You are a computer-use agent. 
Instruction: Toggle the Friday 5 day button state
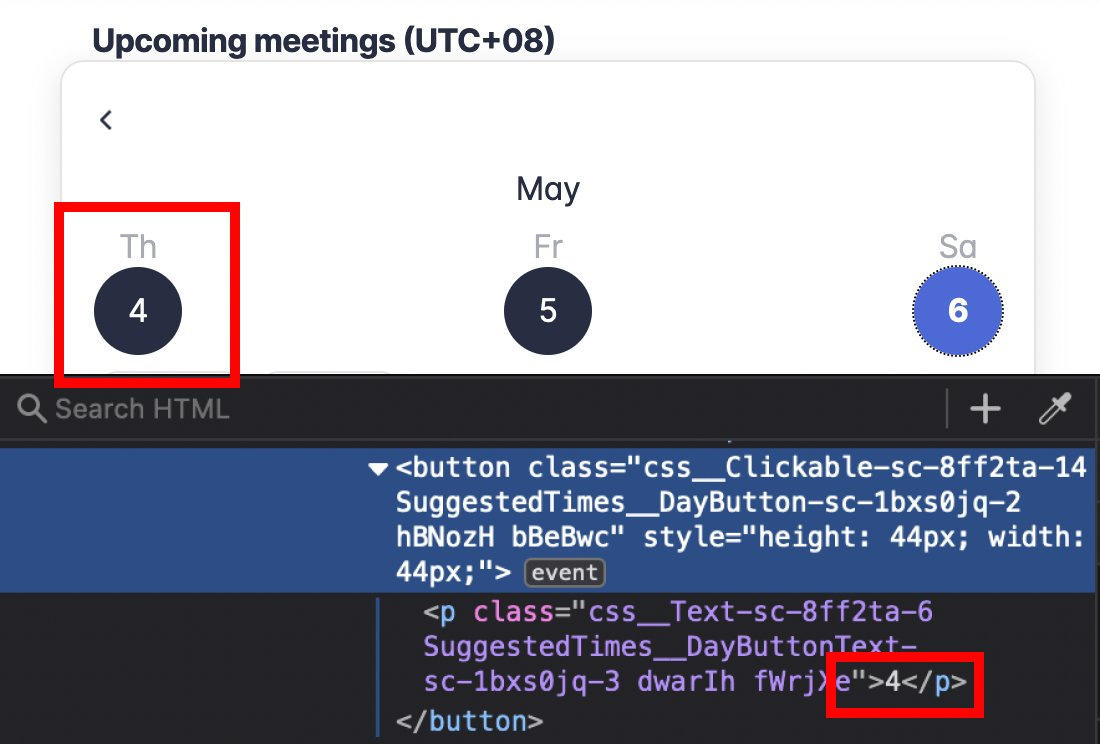548,310
